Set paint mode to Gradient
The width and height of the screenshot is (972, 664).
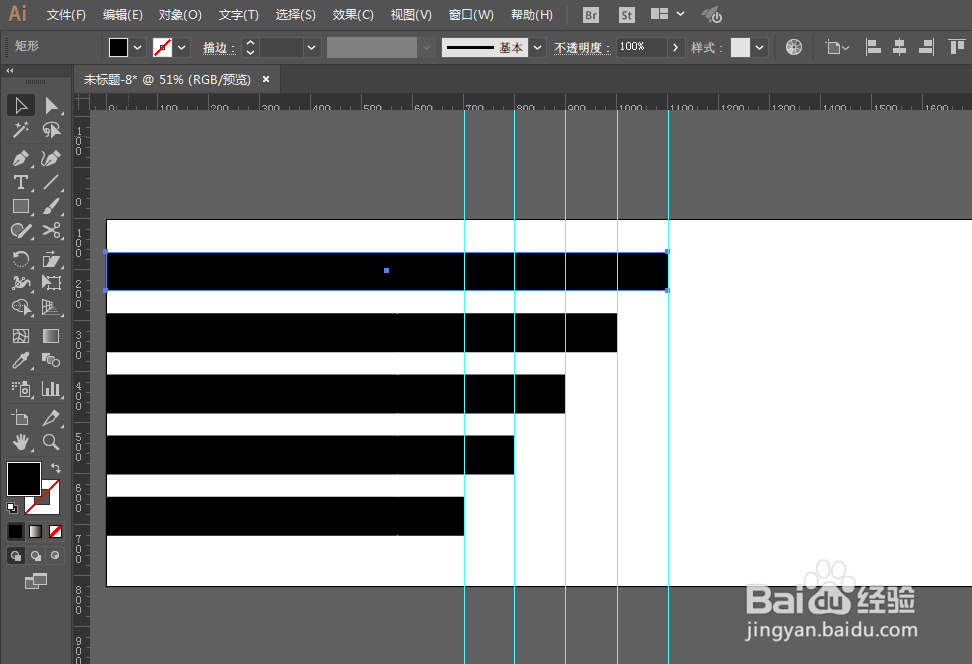[35, 531]
